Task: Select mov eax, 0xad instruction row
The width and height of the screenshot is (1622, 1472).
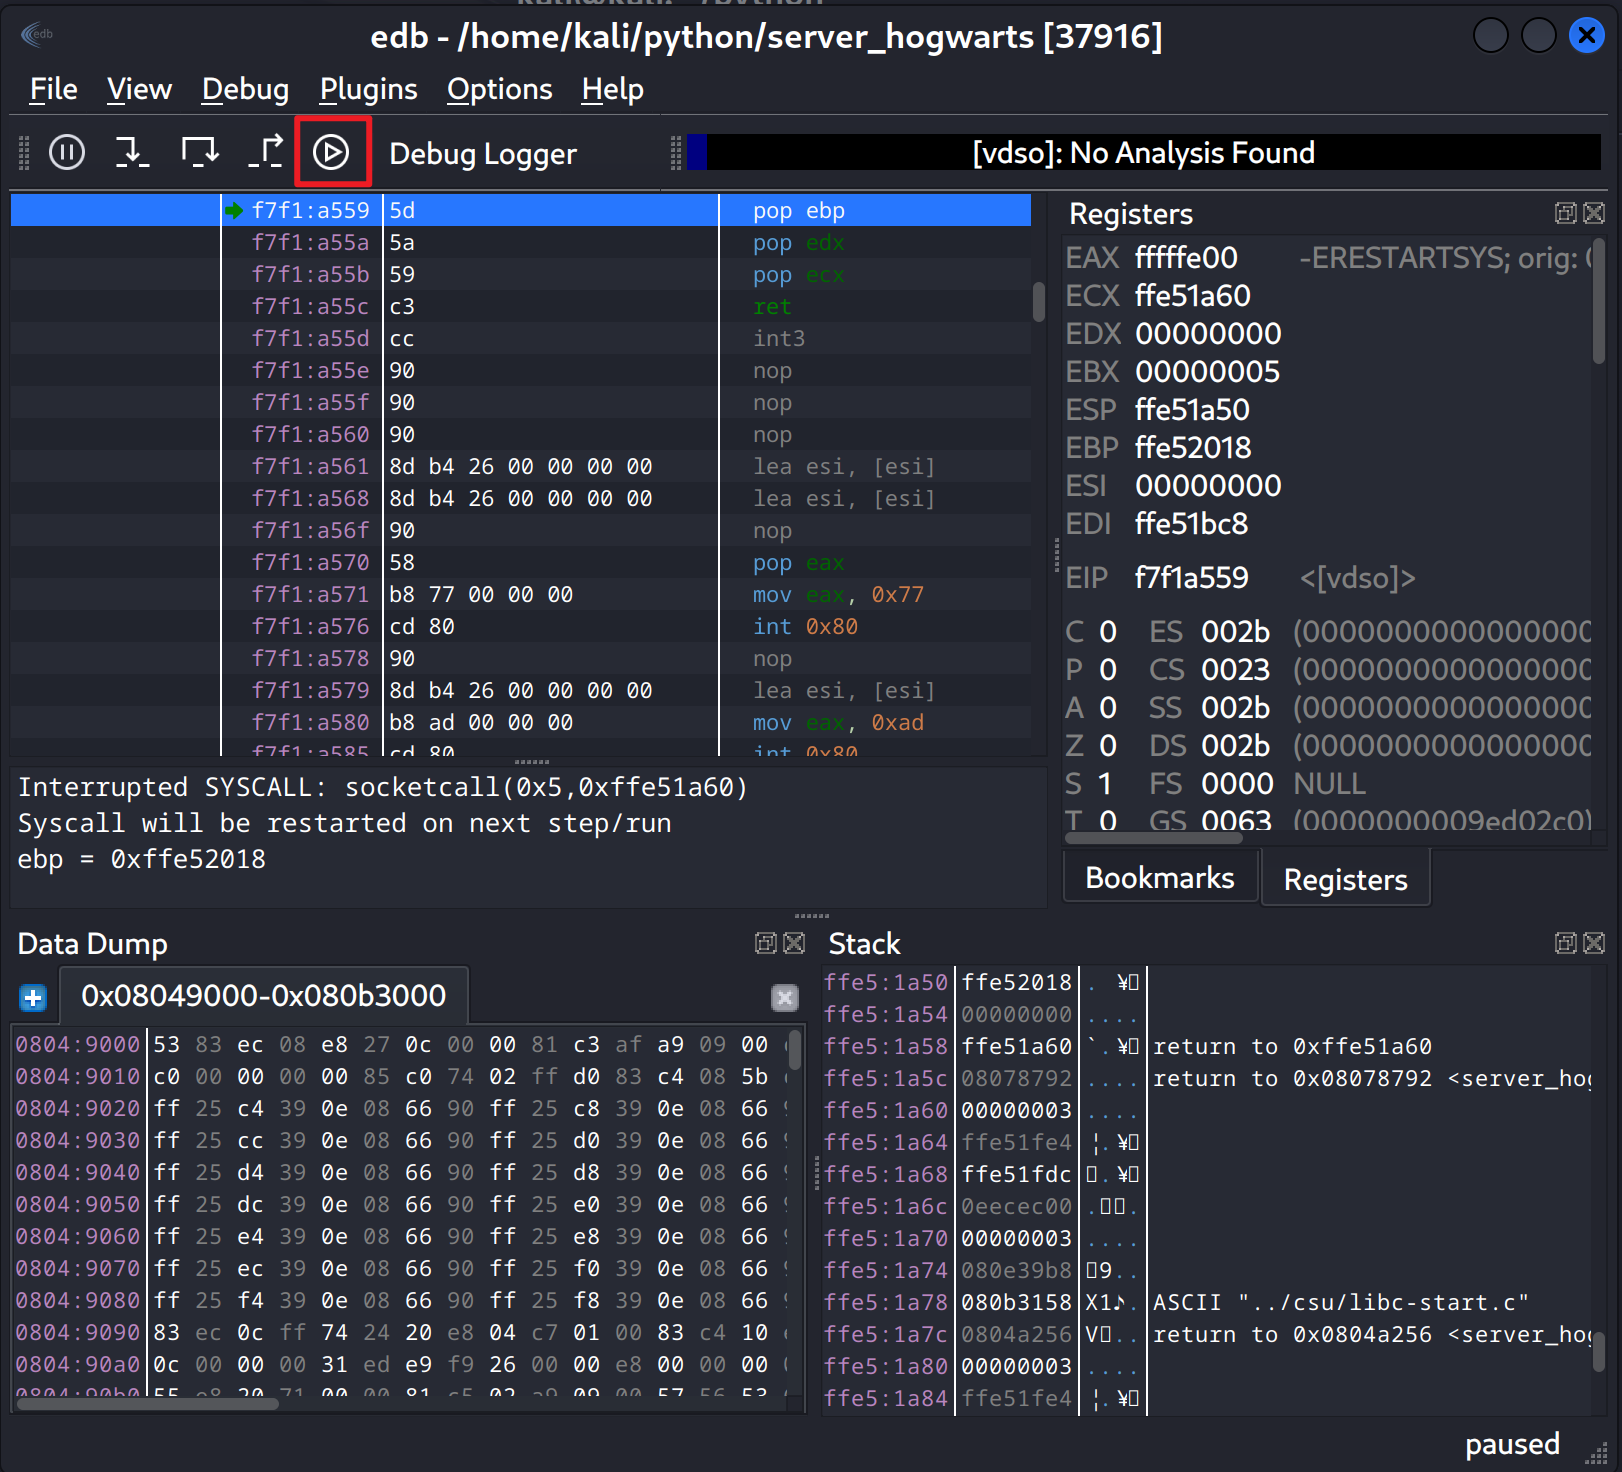Action: (x=520, y=723)
